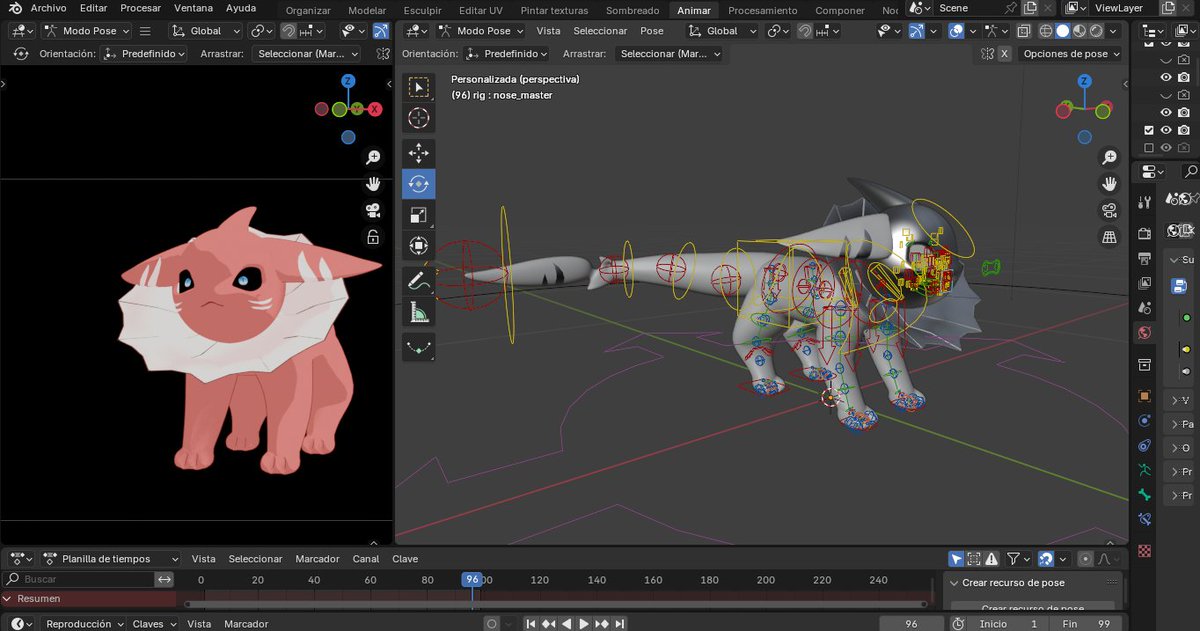Open the Archivo menu
1200x631 pixels.
pos(48,8)
